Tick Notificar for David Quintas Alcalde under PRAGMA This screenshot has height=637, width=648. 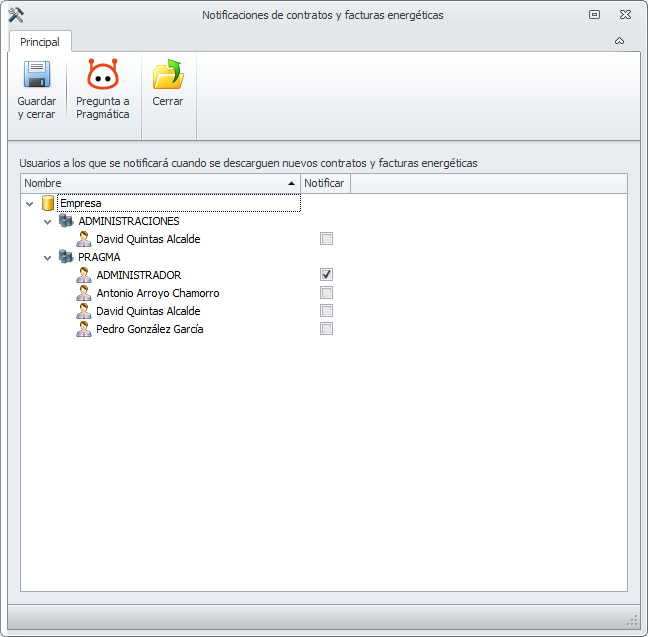(326, 310)
